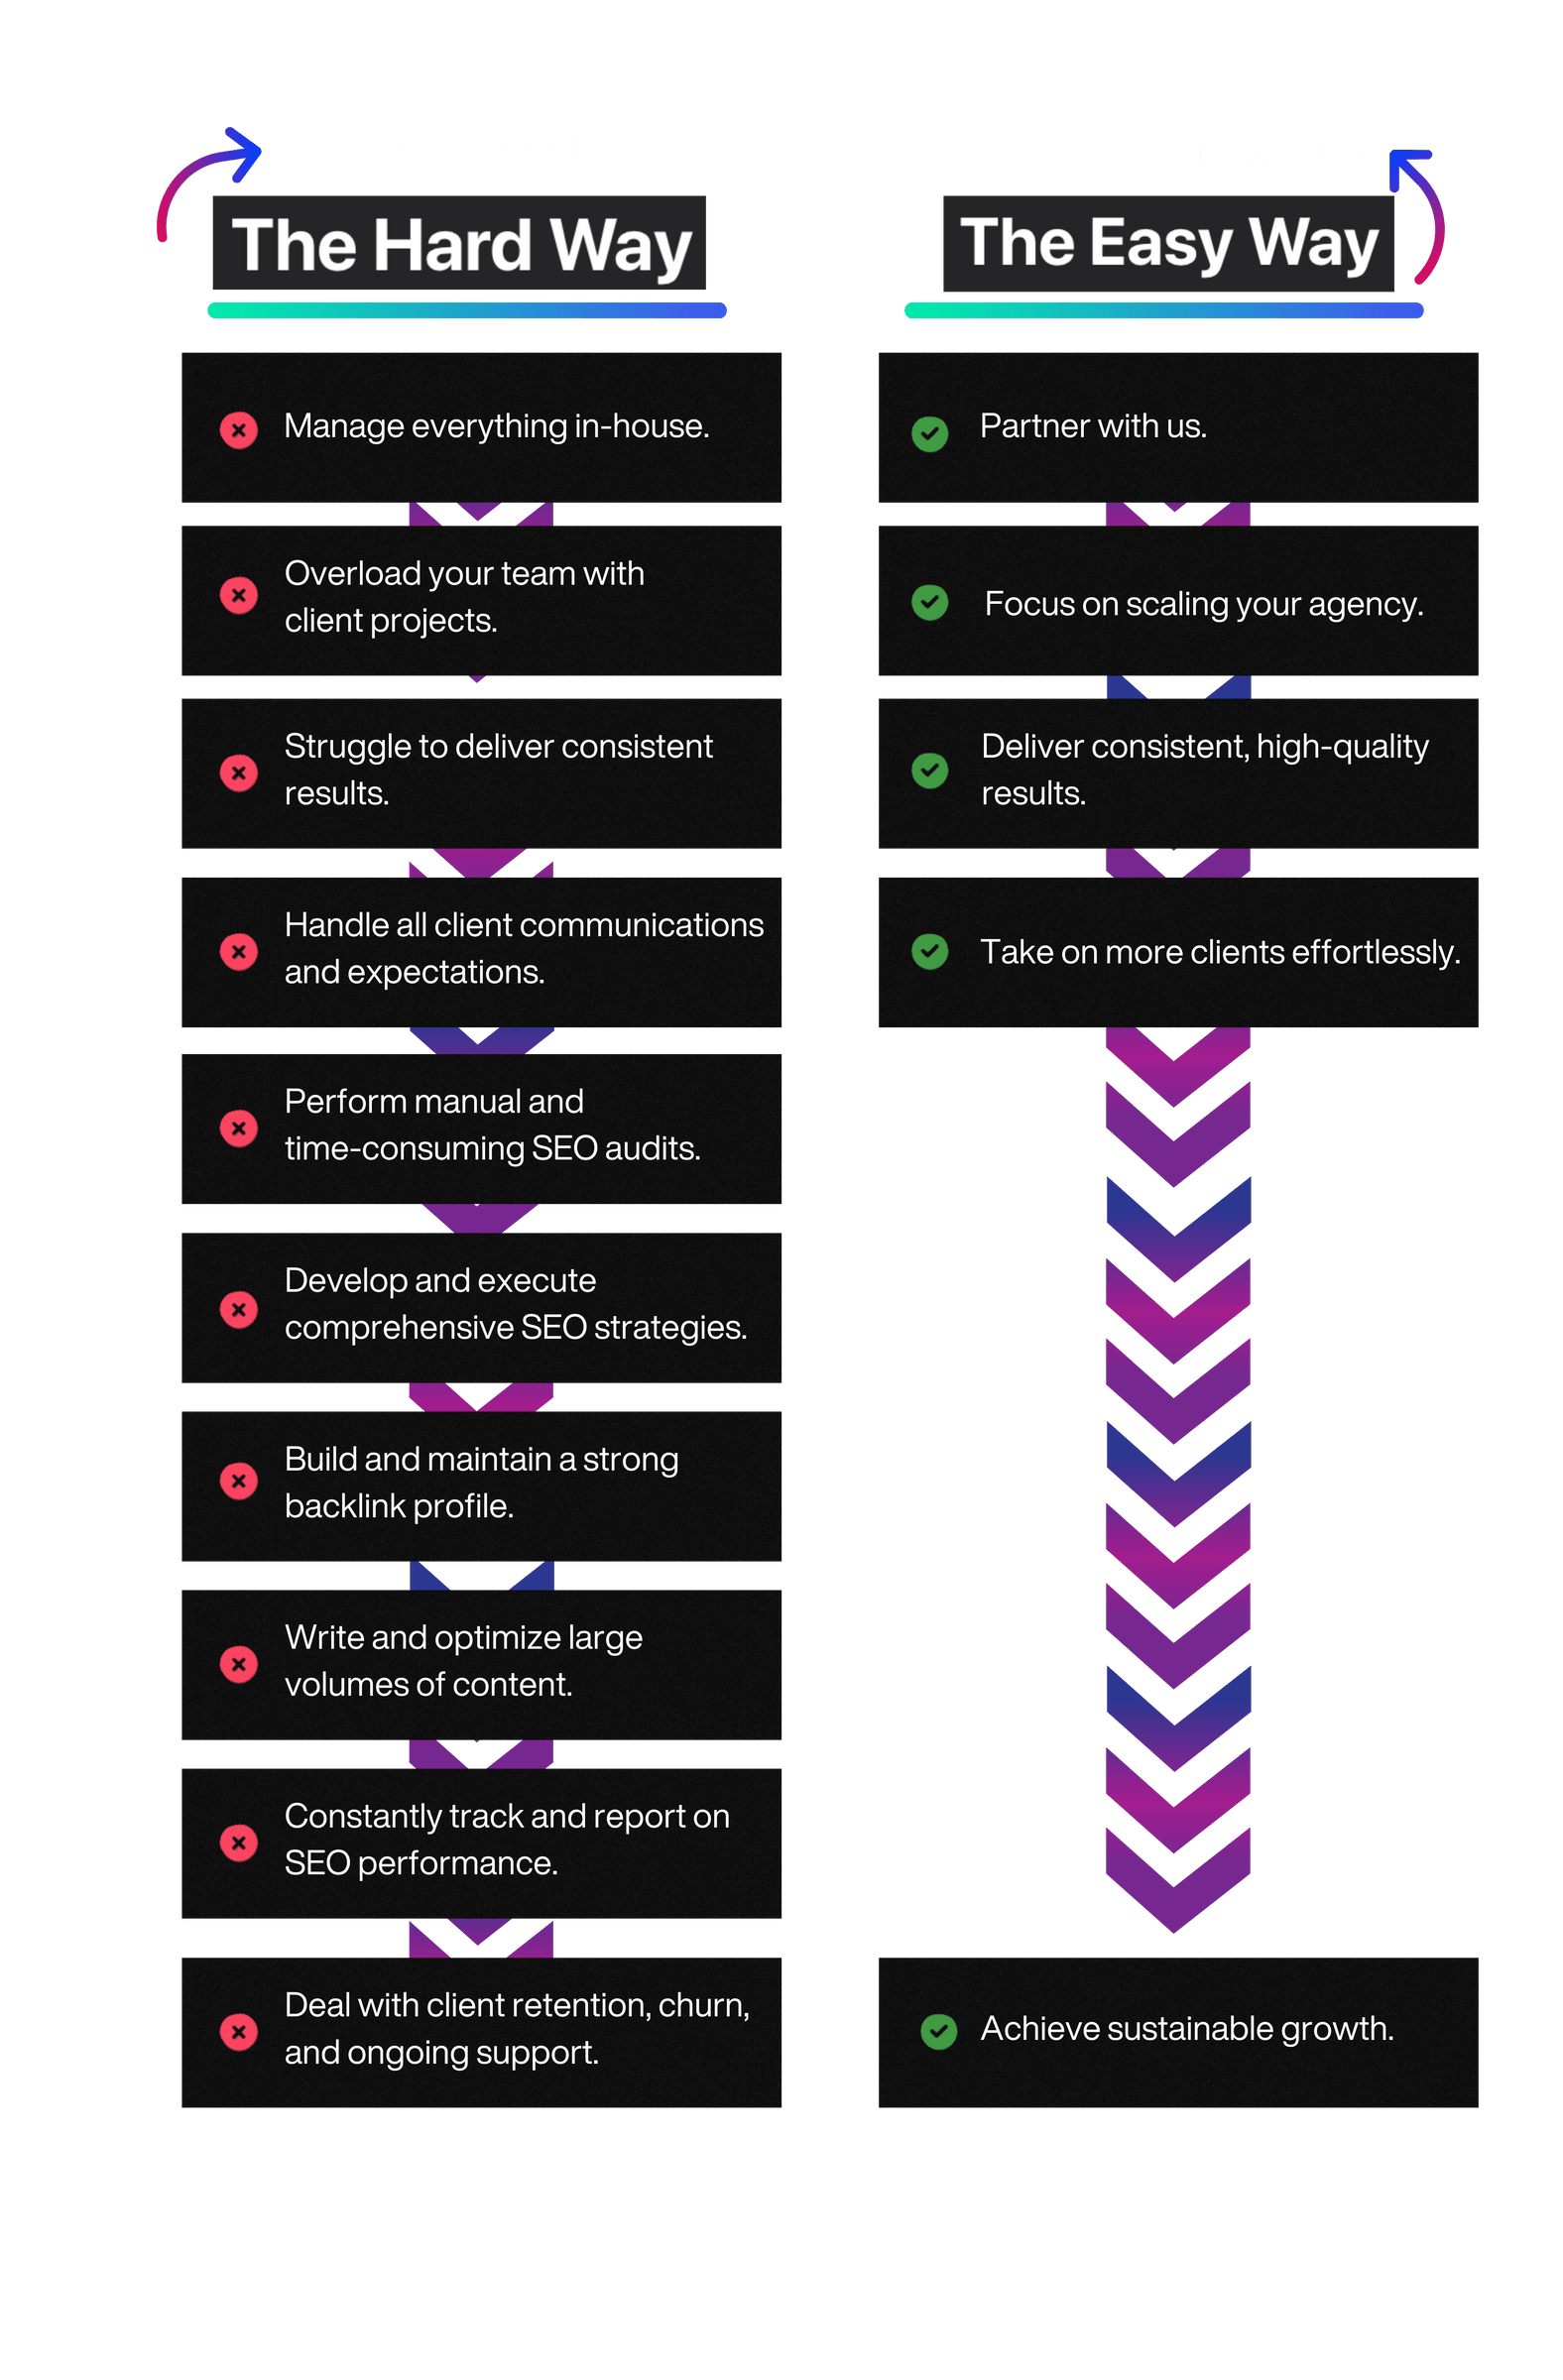Click the red X beside 'Manage everything in-house'
This screenshot has height=2380, width=1563.
[x=238, y=430]
